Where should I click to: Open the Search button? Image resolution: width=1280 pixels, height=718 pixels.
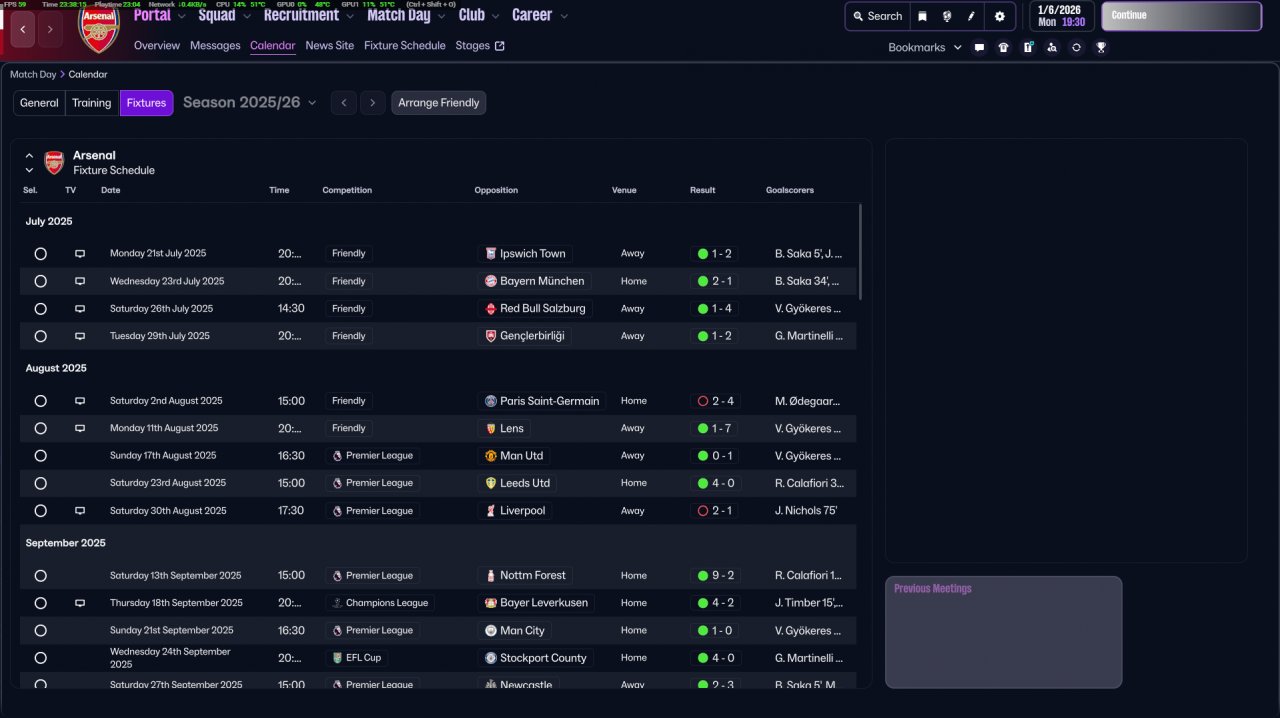[877, 16]
